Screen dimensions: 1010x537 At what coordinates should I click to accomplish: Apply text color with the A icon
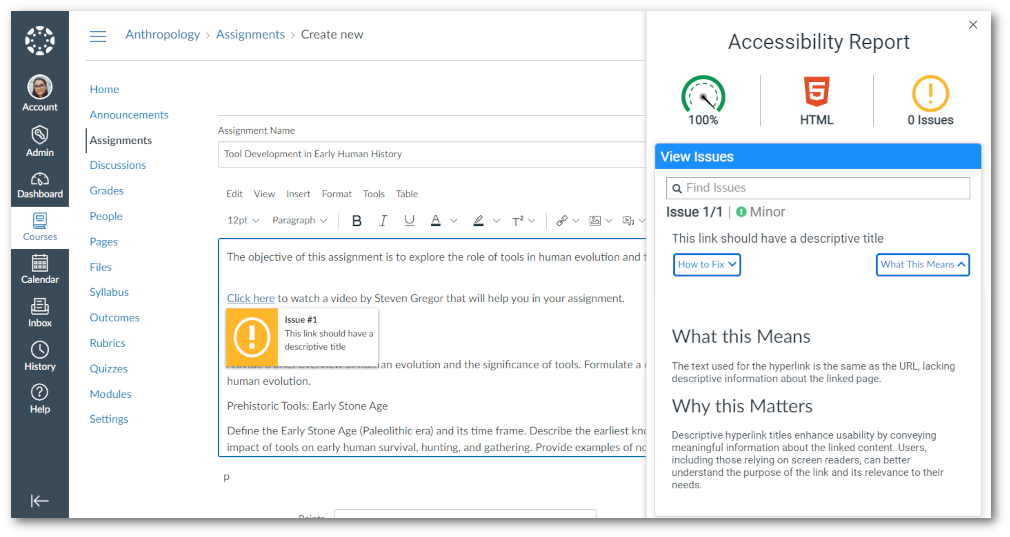click(435, 221)
